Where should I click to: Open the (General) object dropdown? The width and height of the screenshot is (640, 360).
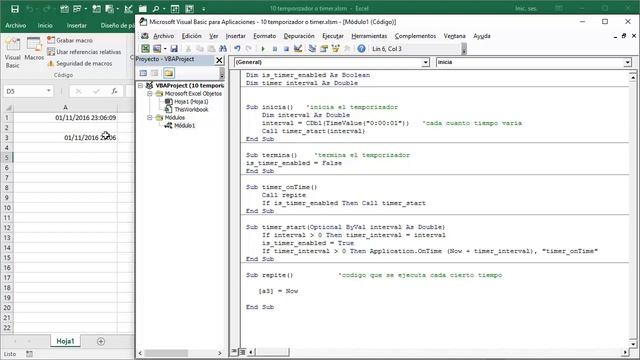pyautogui.click(x=425, y=62)
